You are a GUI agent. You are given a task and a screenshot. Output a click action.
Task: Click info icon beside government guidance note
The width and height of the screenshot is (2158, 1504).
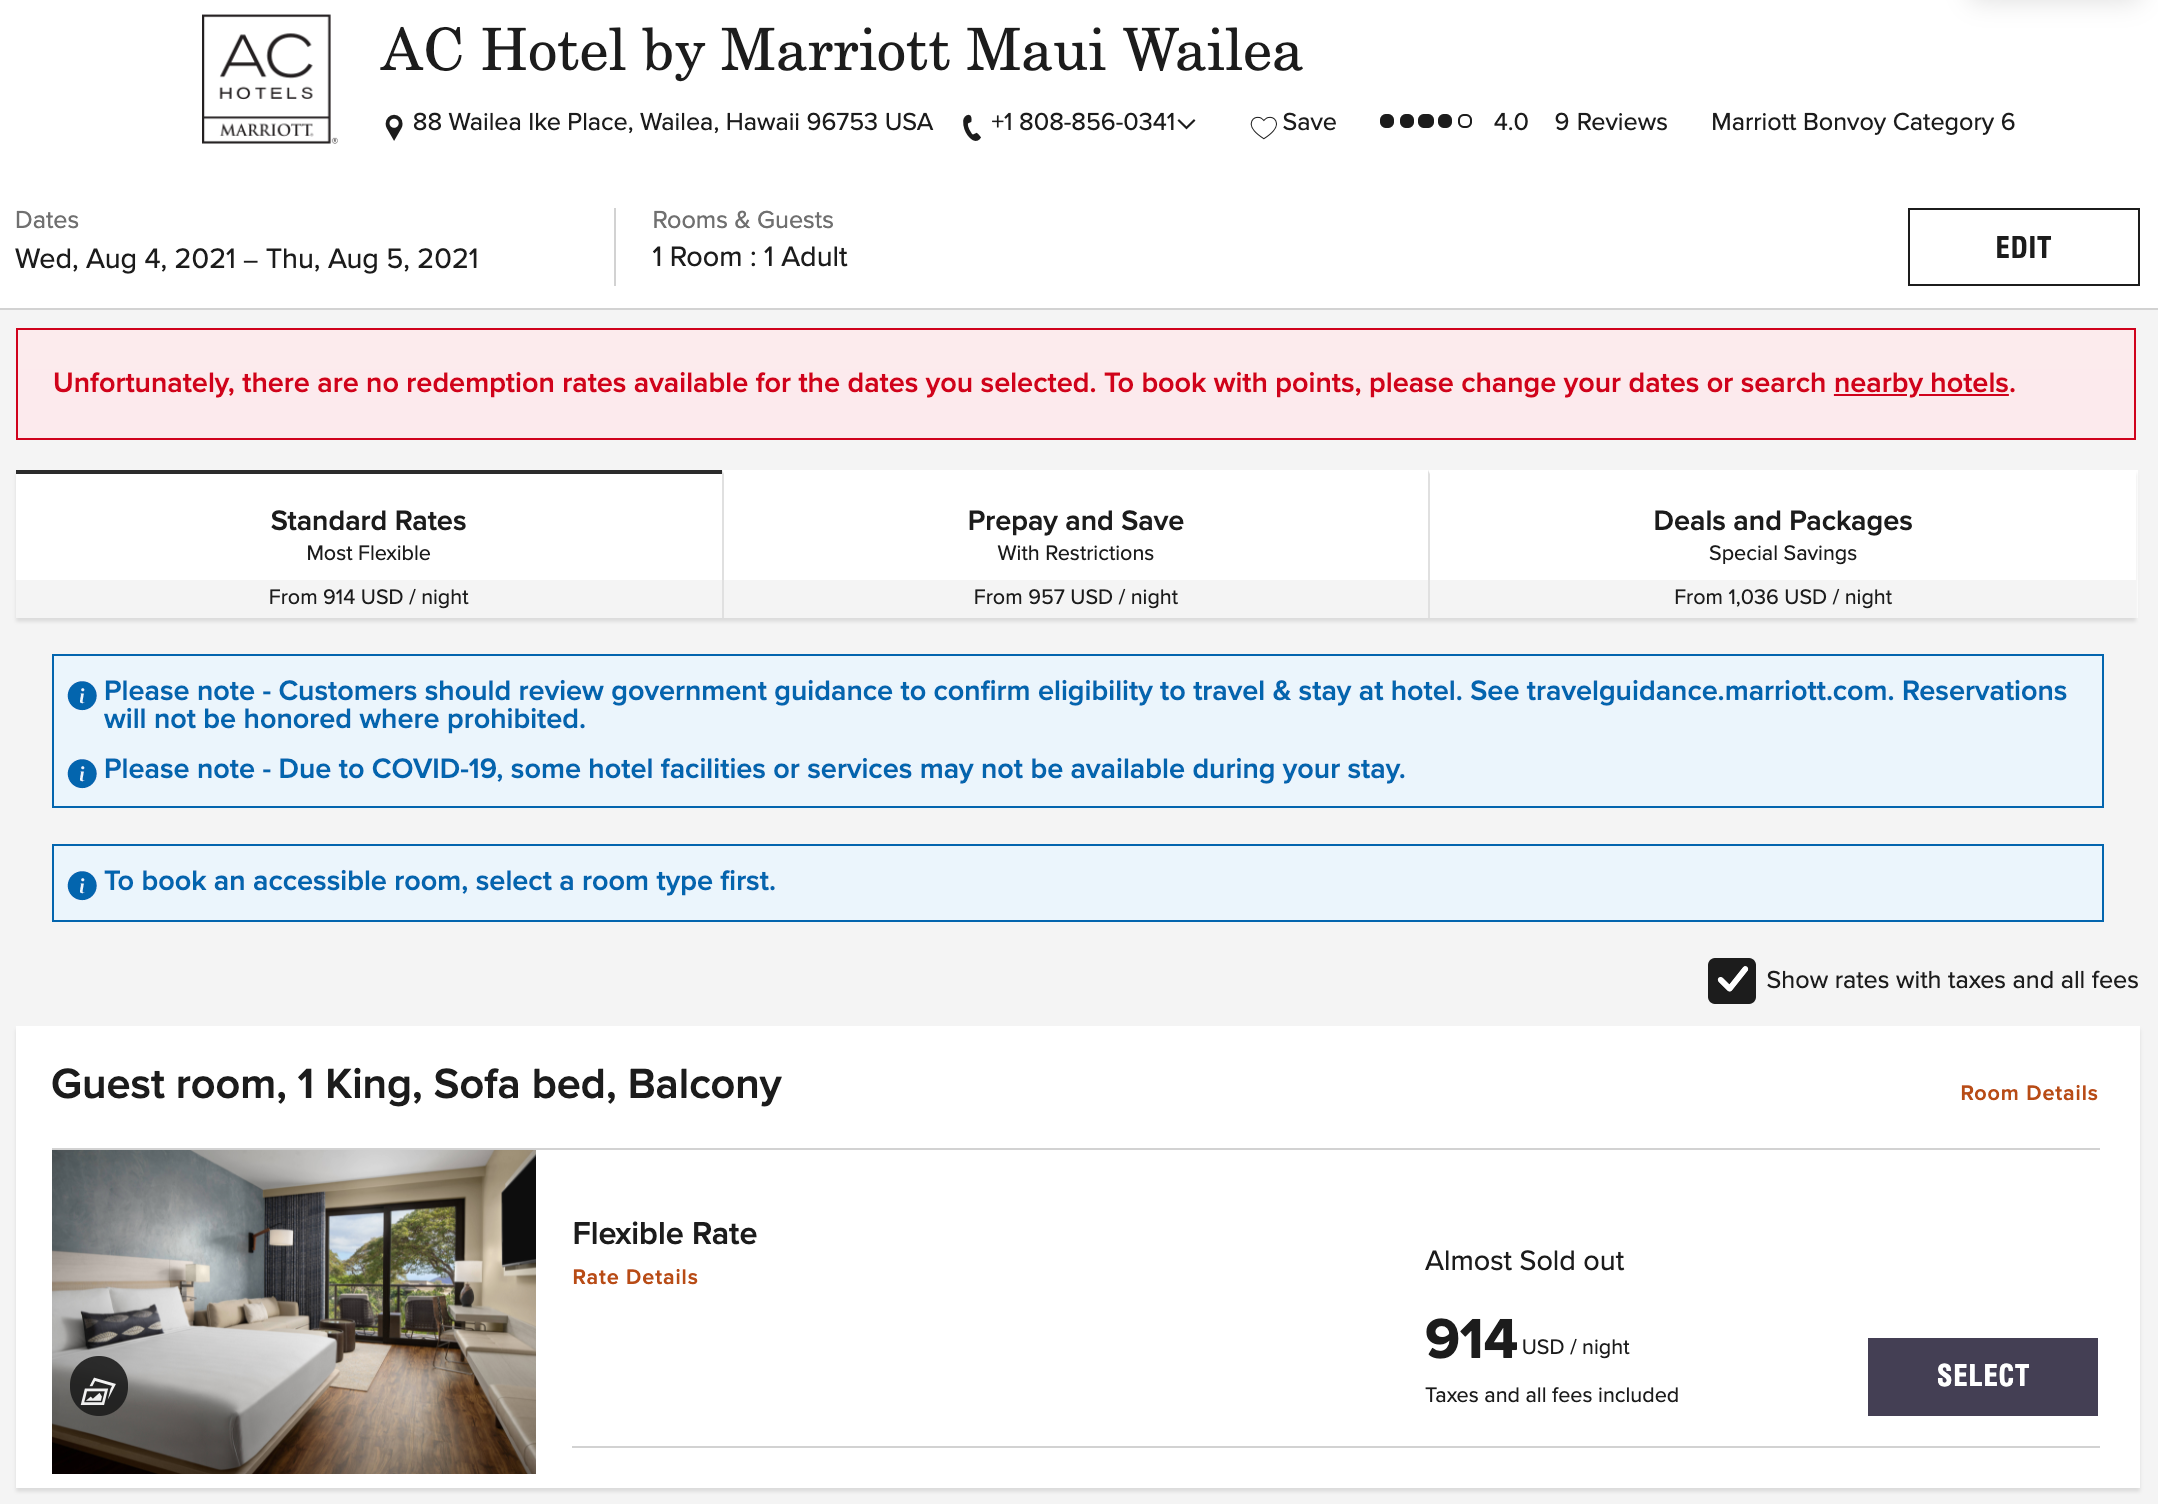coord(82,695)
